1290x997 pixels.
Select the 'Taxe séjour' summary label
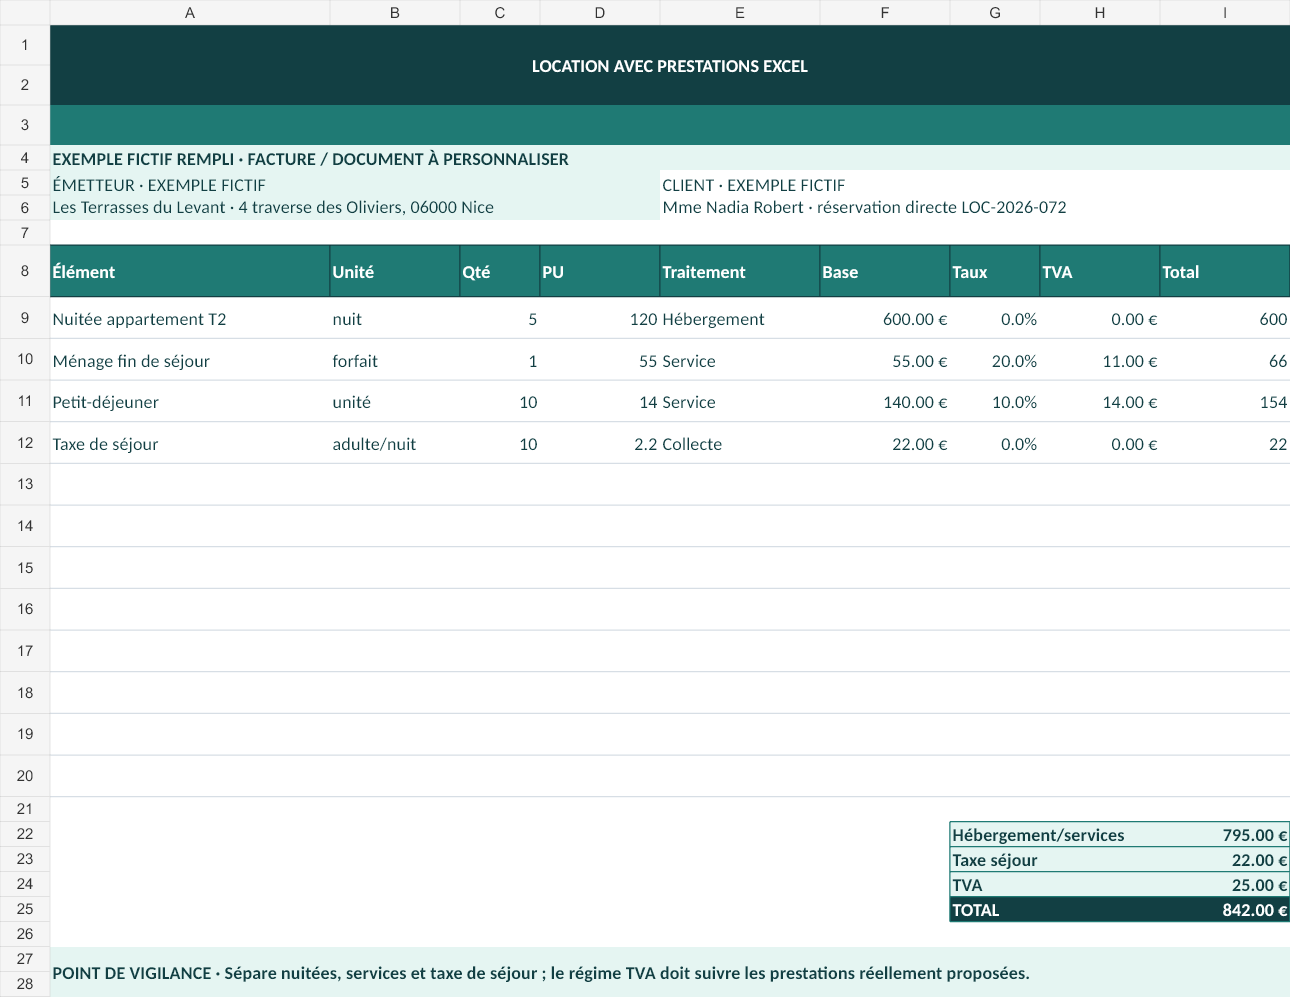[1055, 859]
